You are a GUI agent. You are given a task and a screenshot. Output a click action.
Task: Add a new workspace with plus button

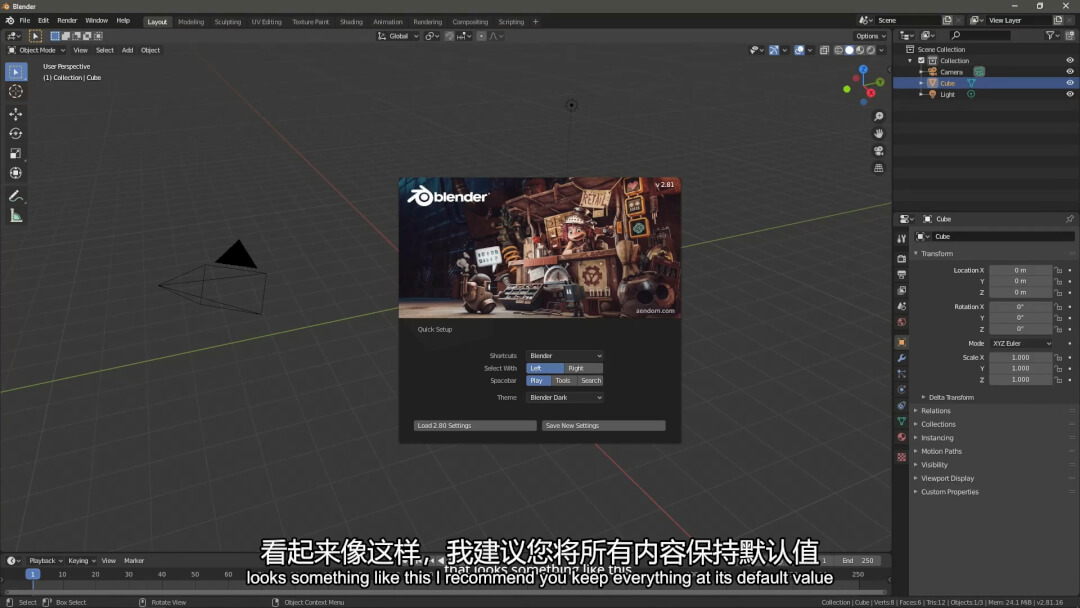(x=536, y=22)
